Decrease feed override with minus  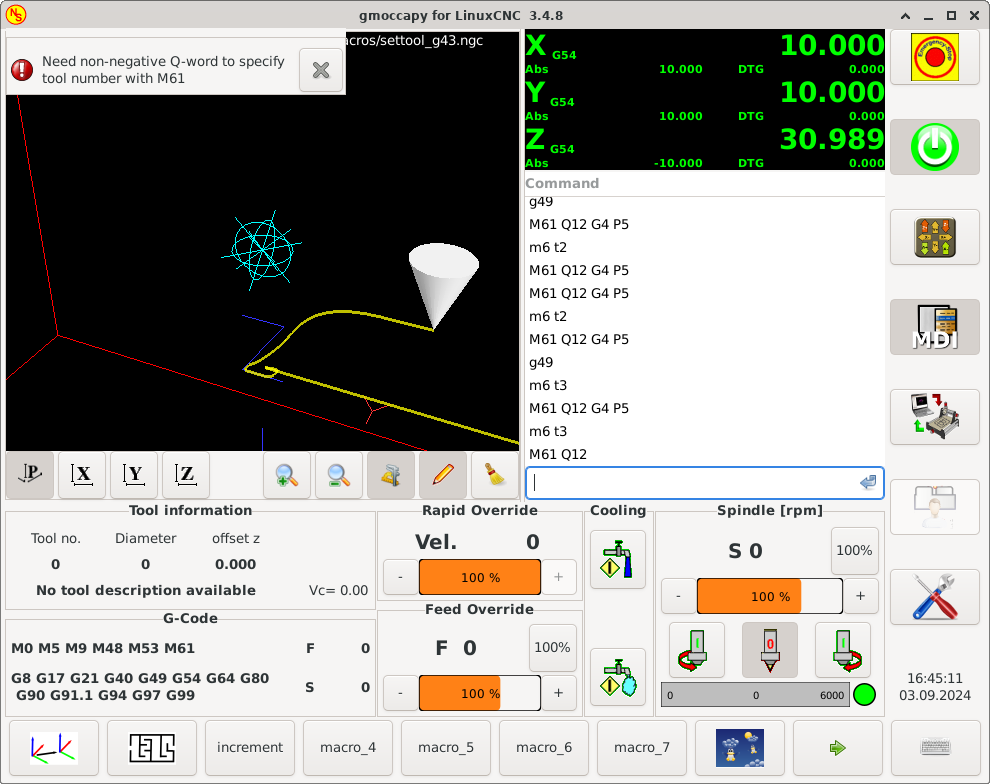click(x=400, y=693)
